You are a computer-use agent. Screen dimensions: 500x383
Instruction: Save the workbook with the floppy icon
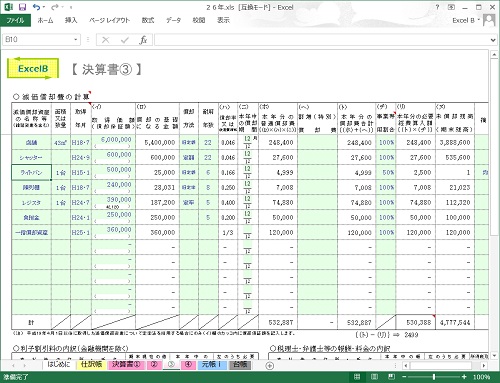(22, 7)
